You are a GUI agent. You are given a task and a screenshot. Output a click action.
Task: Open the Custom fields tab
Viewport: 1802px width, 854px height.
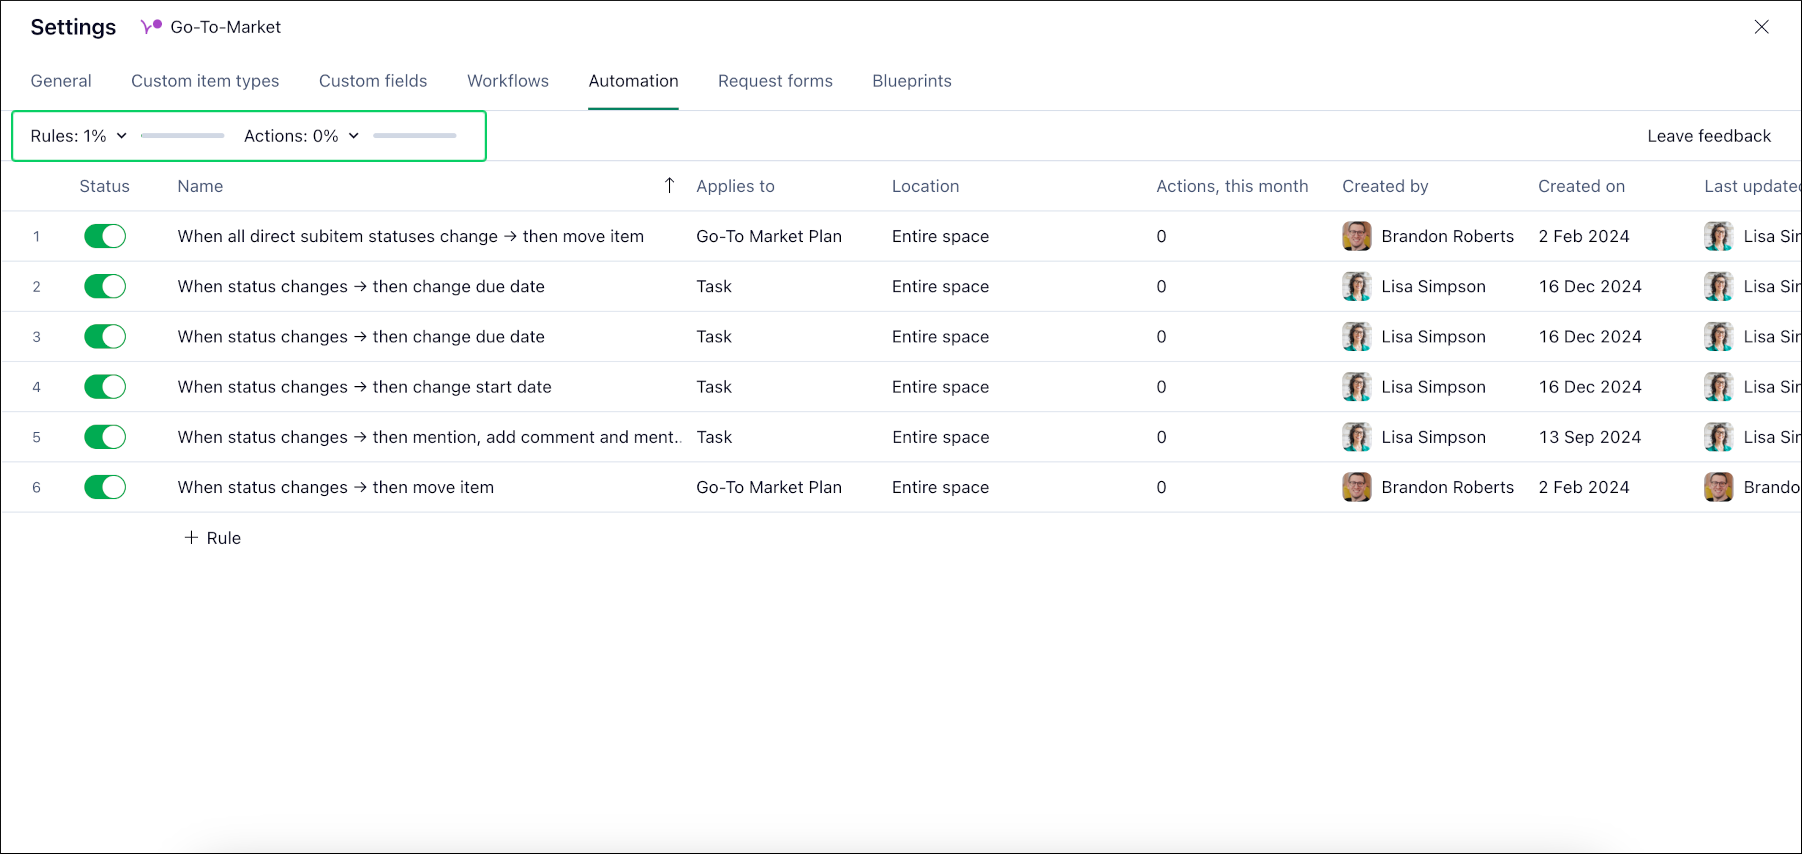tap(373, 81)
